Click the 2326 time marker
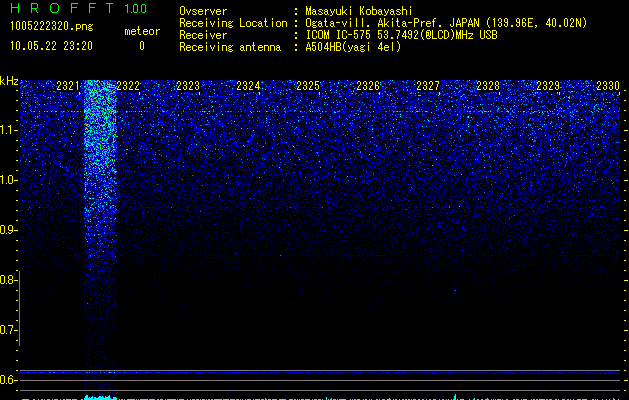The width and height of the screenshot is (629, 400). pos(368,86)
